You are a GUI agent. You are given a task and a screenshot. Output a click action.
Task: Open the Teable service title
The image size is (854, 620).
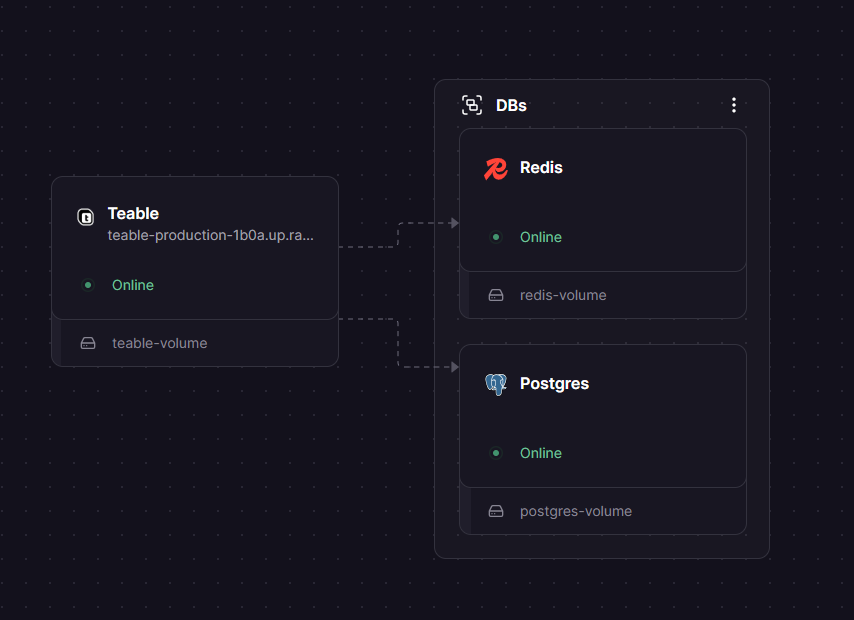tap(133, 214)
